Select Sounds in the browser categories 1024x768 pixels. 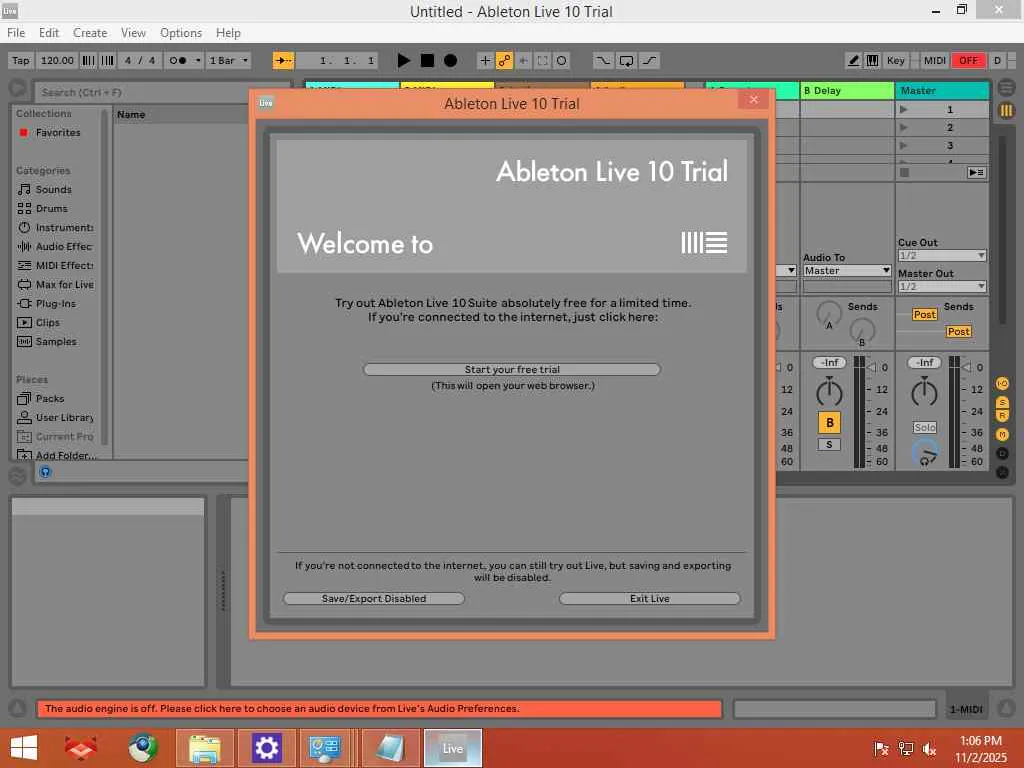[x=54, y=189]
